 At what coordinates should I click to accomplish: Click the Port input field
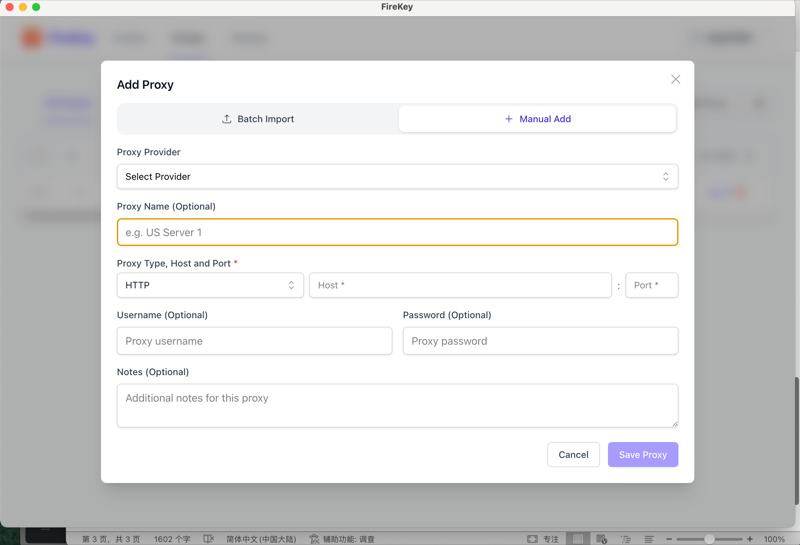tap(651, 285)
